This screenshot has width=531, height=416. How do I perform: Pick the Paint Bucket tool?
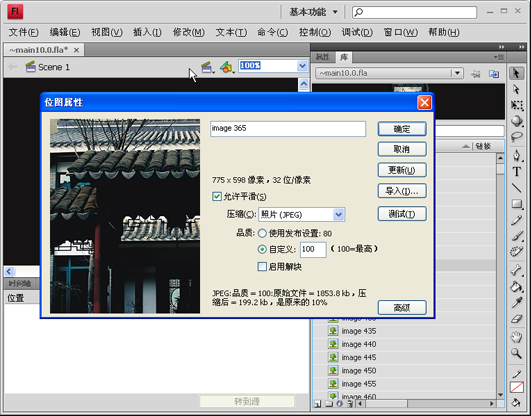(x=516, y=287)
